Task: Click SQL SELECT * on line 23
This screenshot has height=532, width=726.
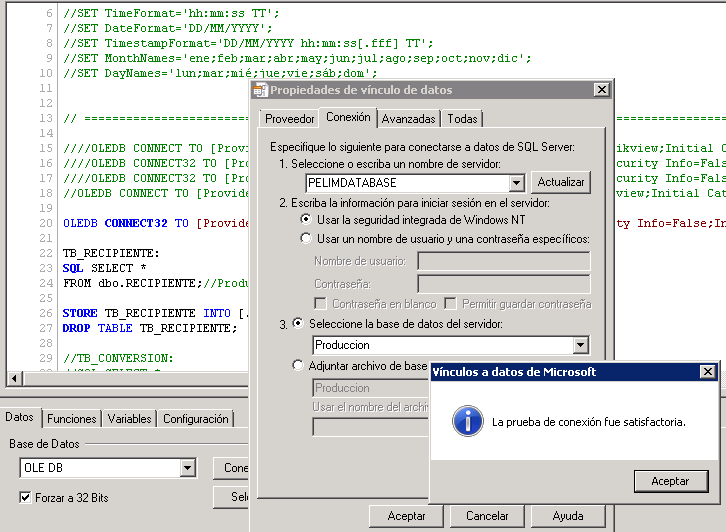Action: 105,268
